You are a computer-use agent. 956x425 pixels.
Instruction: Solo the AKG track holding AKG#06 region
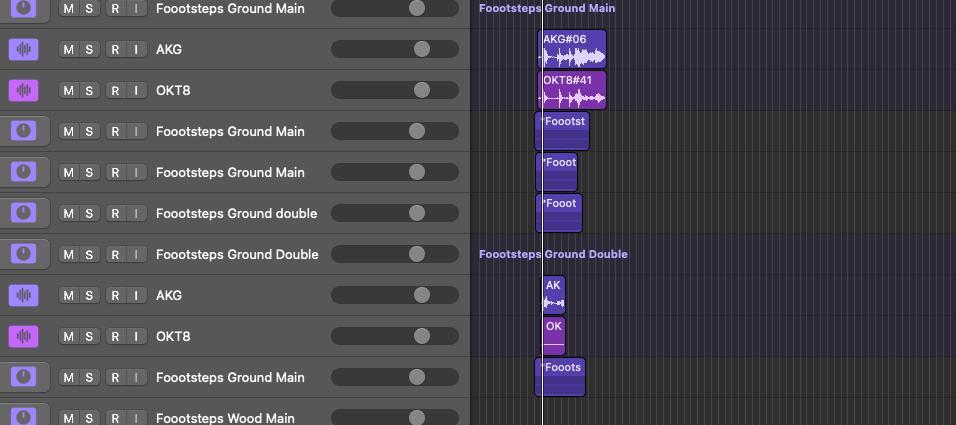[x=89, y=50]
